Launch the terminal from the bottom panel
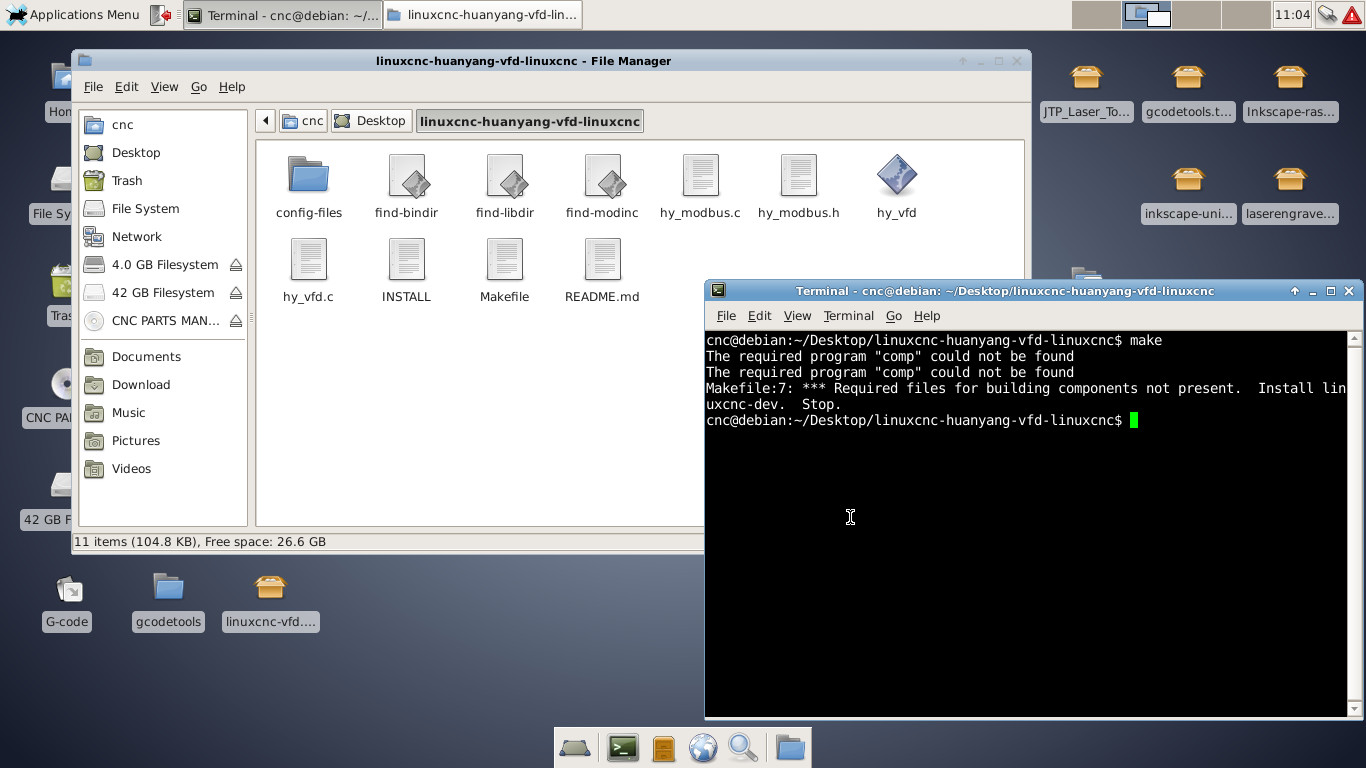The image size is (1366, 768). click(x=623, y=748)
